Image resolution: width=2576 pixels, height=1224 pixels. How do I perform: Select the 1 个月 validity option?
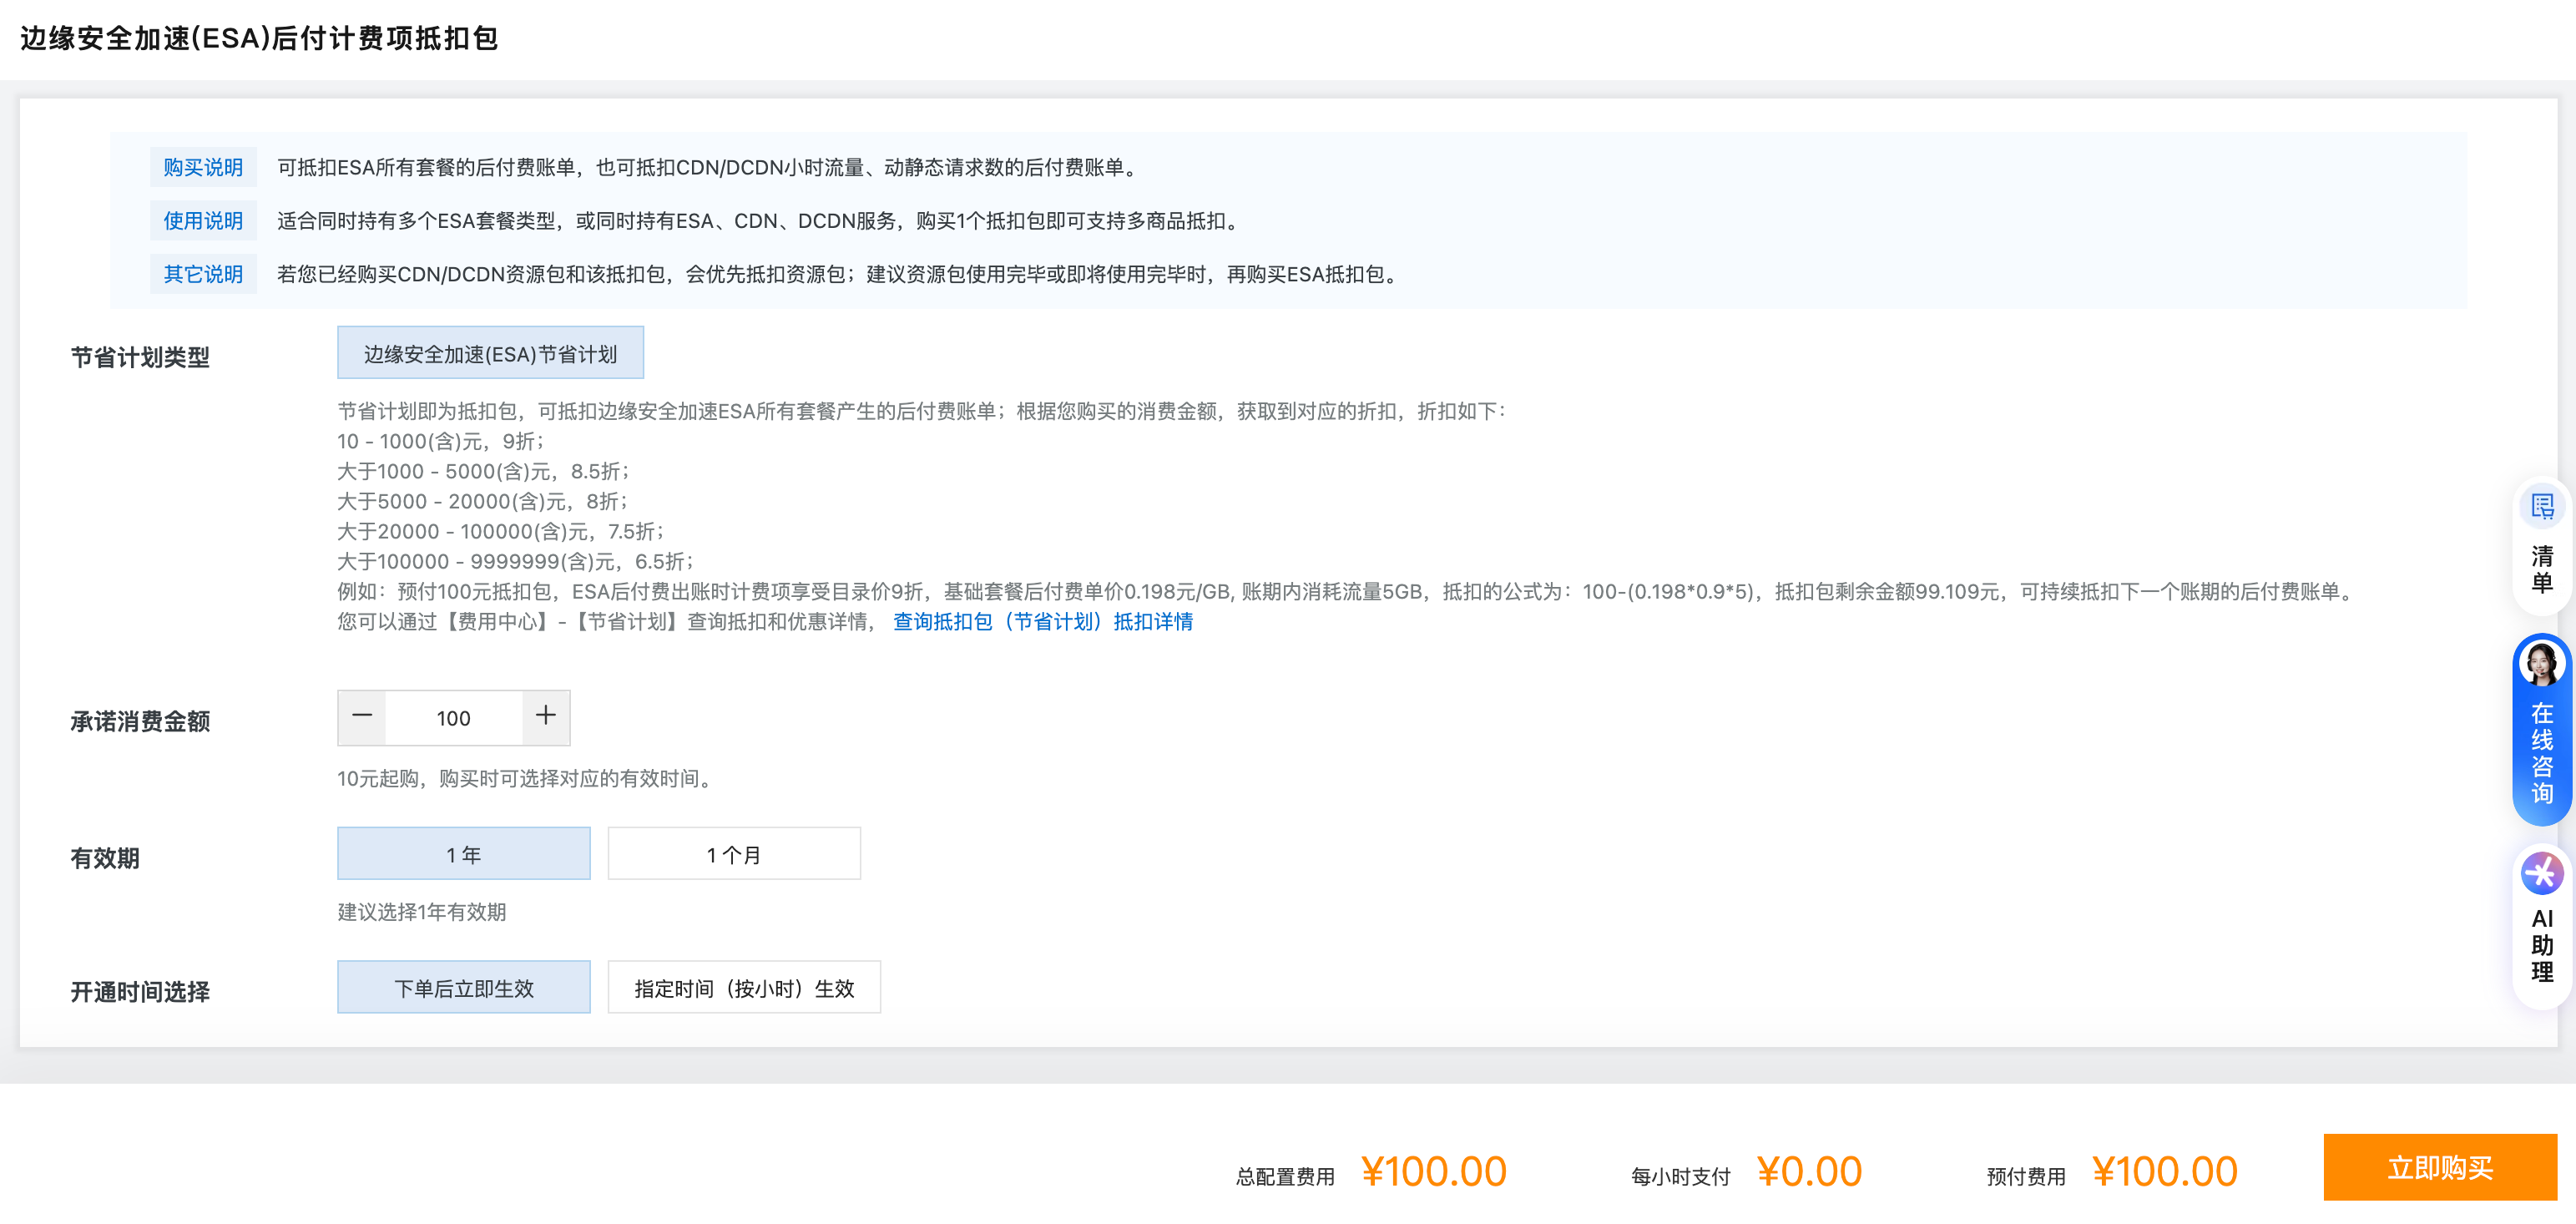coord(733,854)
